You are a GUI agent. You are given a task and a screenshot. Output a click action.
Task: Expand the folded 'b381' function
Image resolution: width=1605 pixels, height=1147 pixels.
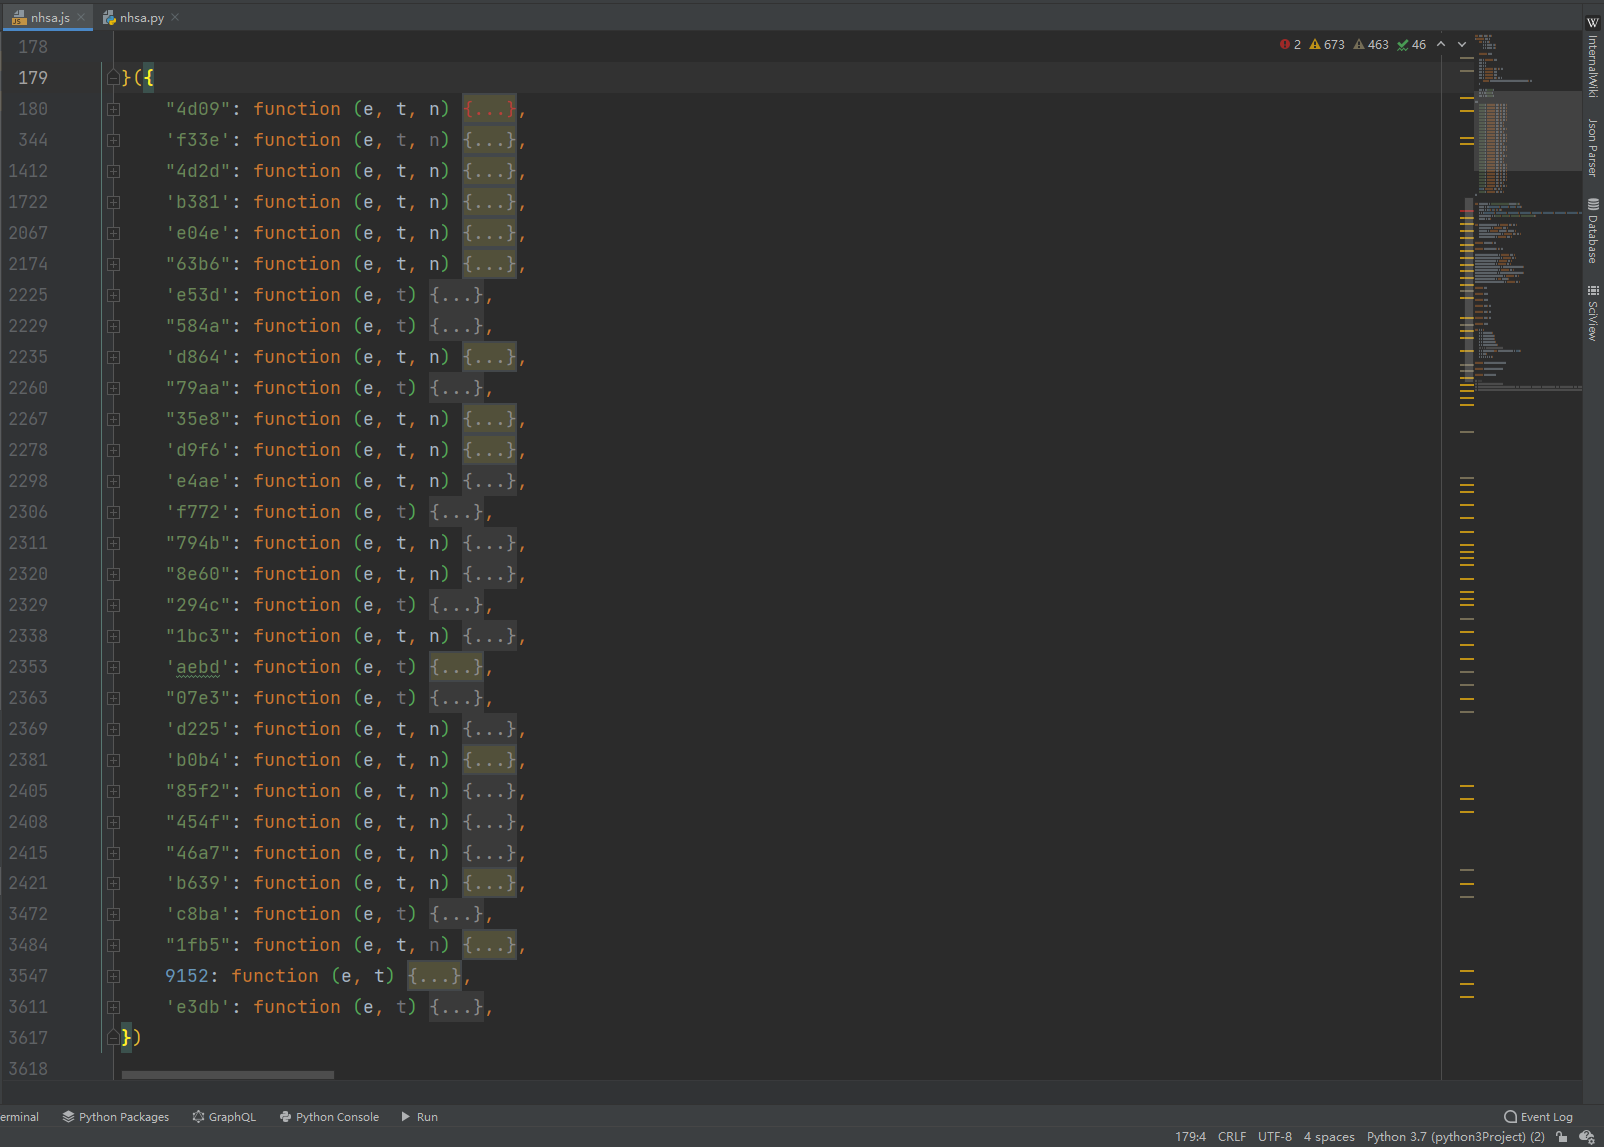coord(113,202)
